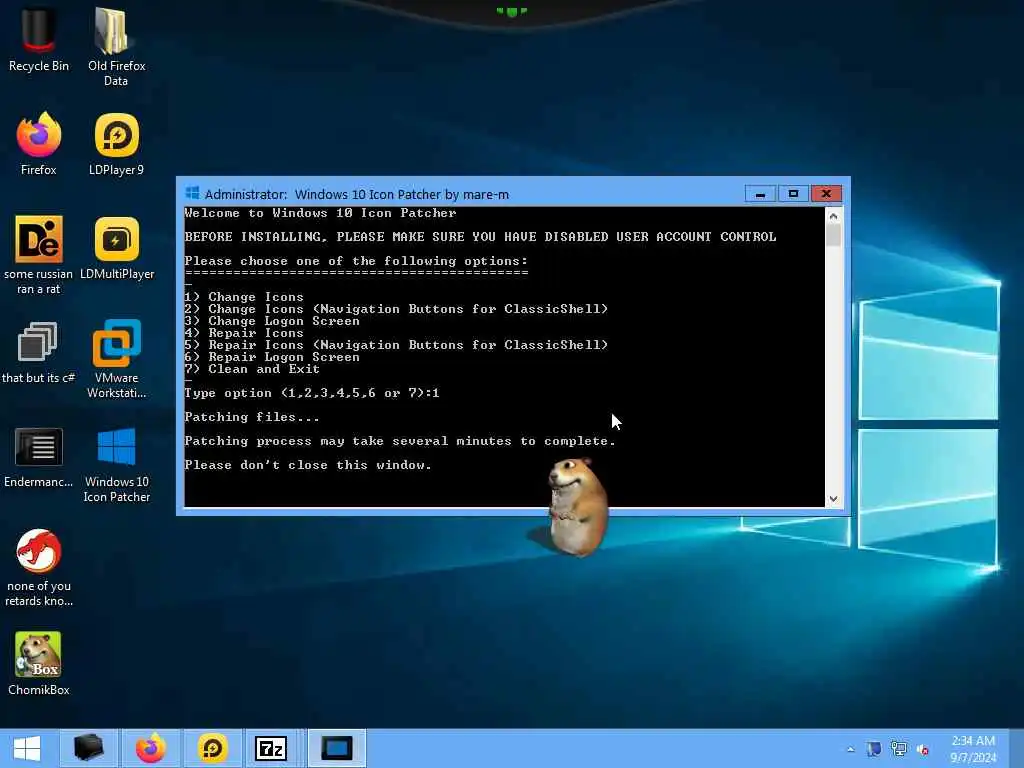
Task: Click the console window system menu icon
Action: [192, 193]
